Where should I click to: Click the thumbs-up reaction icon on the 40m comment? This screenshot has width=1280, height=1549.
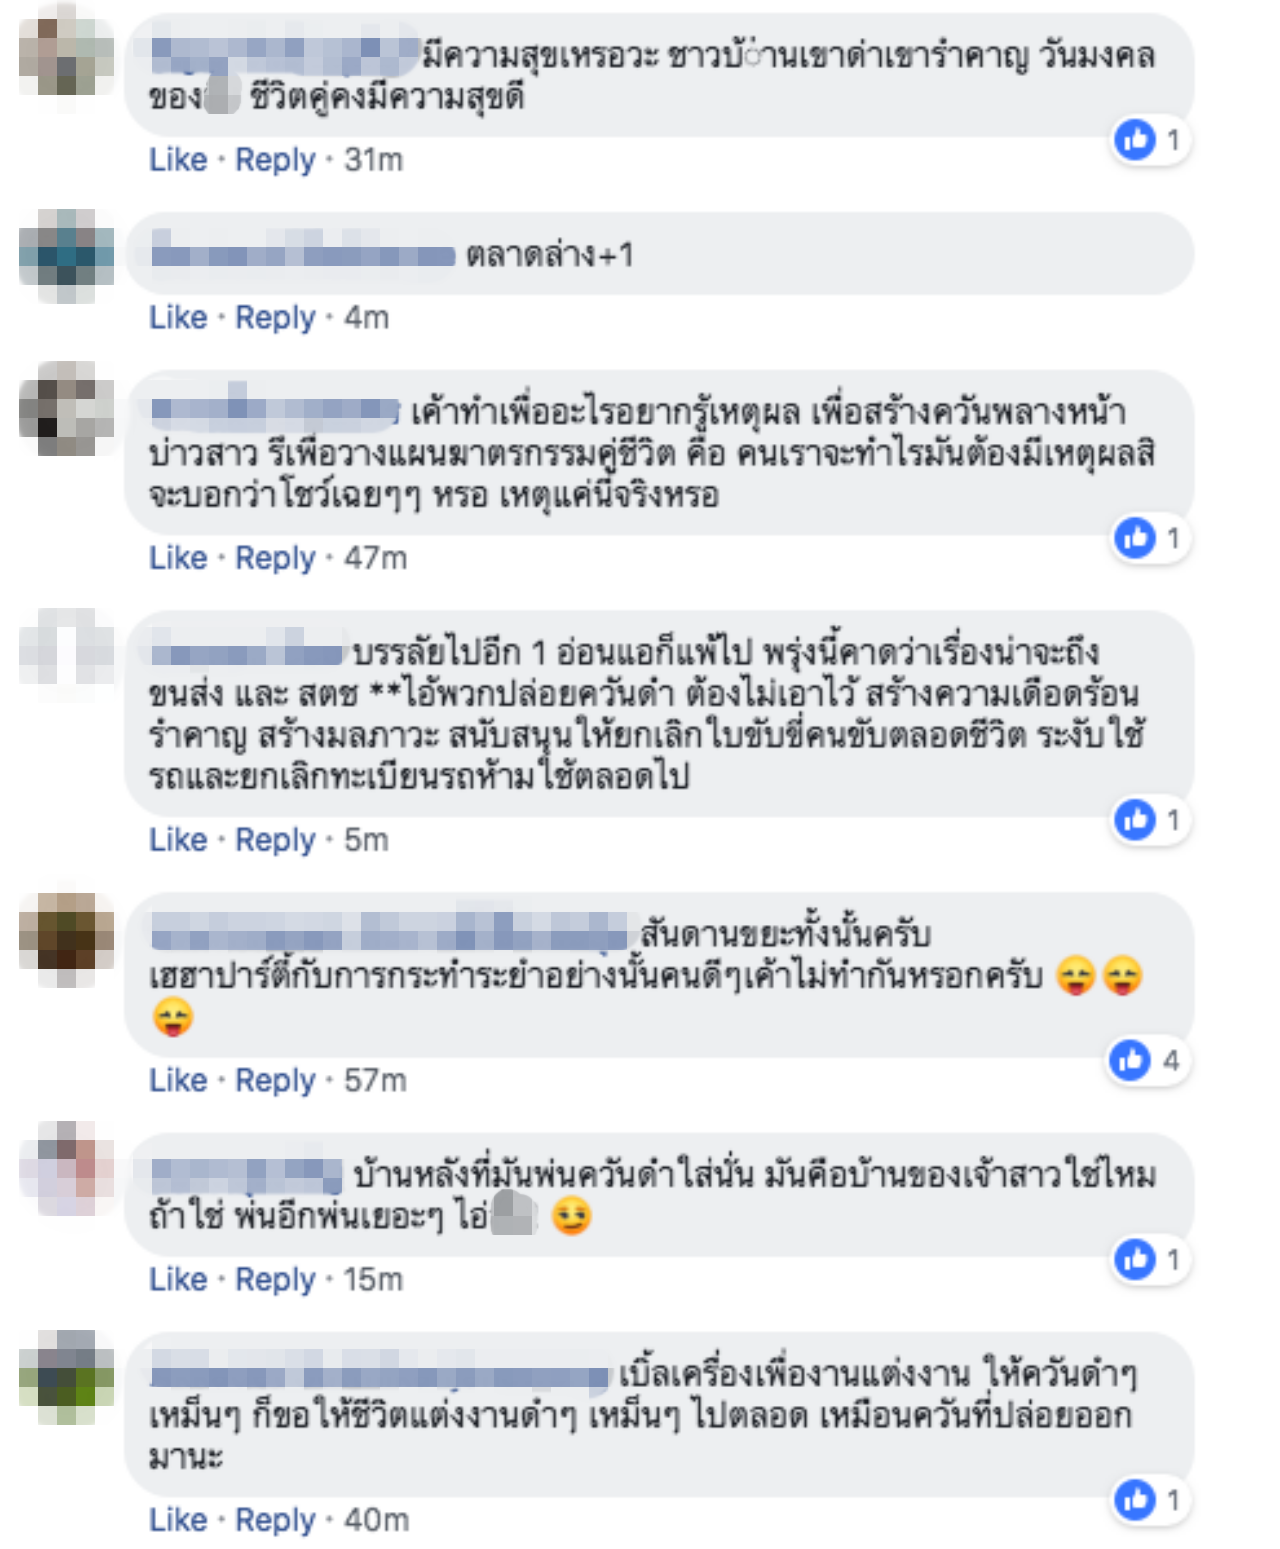coord(1135,1500)
